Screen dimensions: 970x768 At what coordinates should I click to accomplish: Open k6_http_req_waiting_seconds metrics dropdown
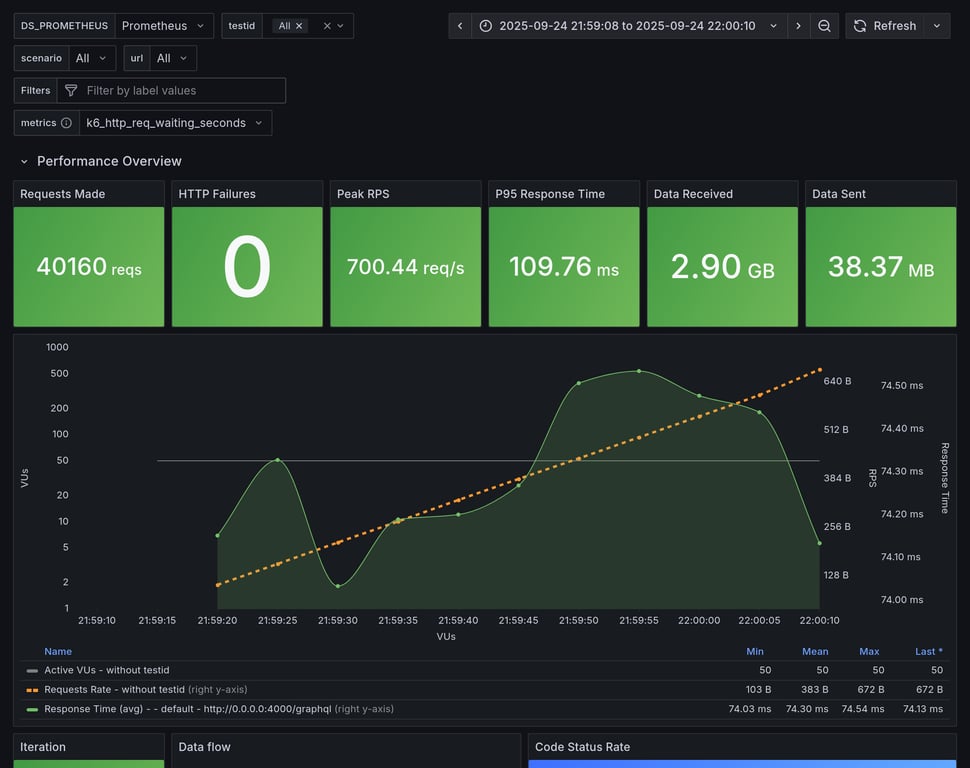(175, 123)
